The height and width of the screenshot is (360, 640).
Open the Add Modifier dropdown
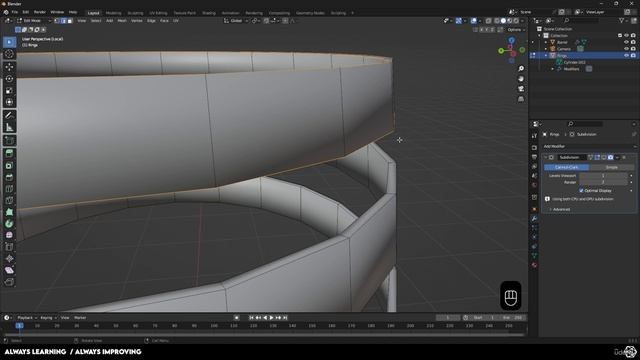pos(589,146)
